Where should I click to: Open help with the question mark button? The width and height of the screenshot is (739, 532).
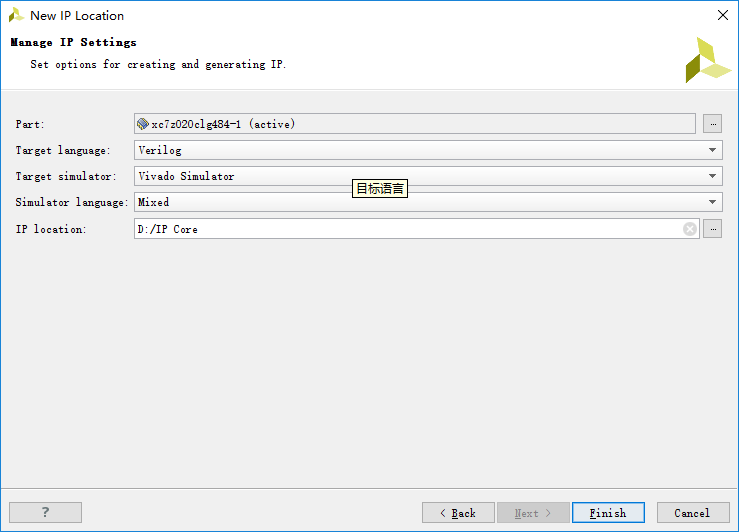coord(45,512)
